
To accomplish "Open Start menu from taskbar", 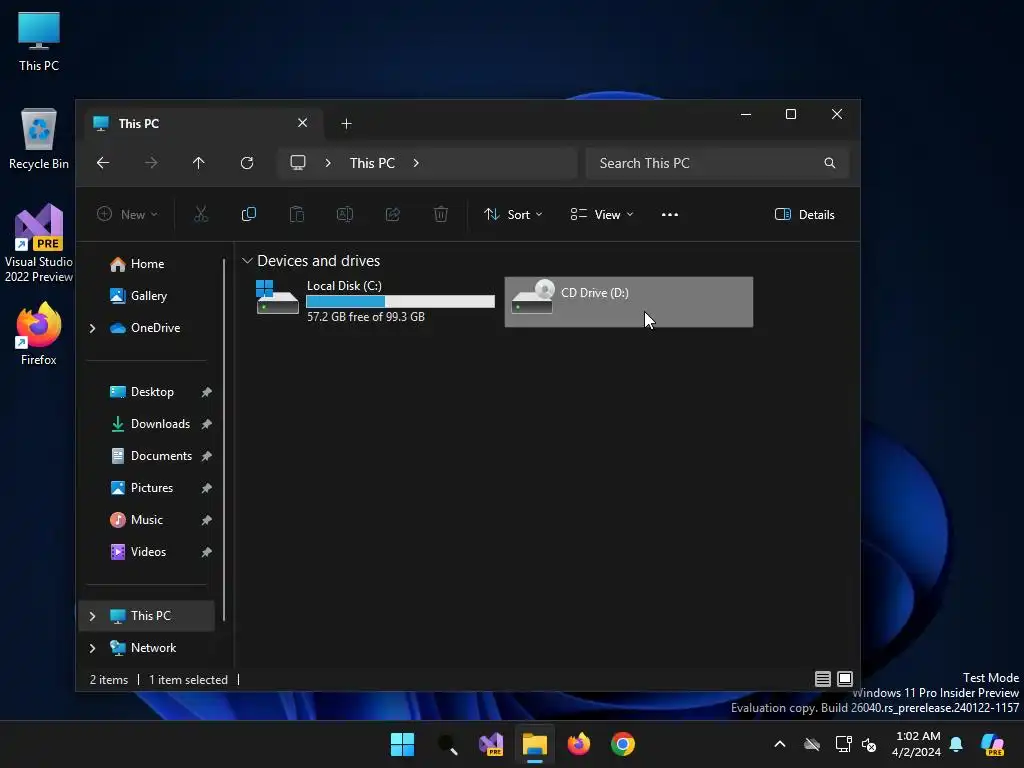I will click(402, 744).
